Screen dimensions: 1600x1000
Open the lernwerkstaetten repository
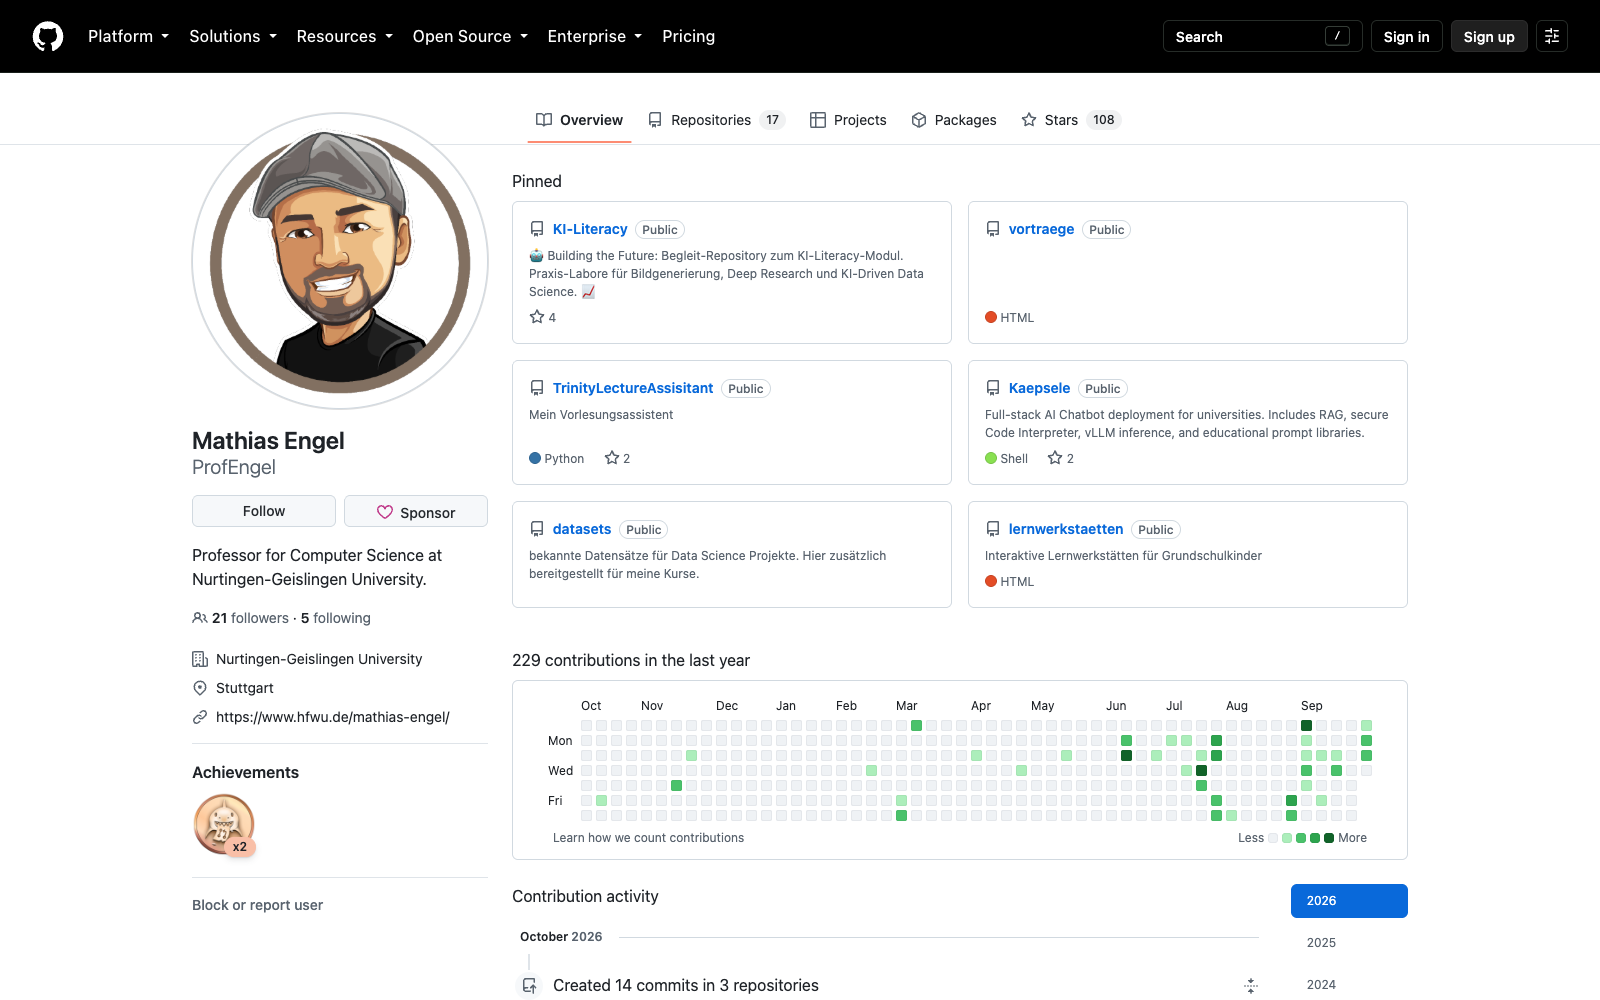point(1066,529)
